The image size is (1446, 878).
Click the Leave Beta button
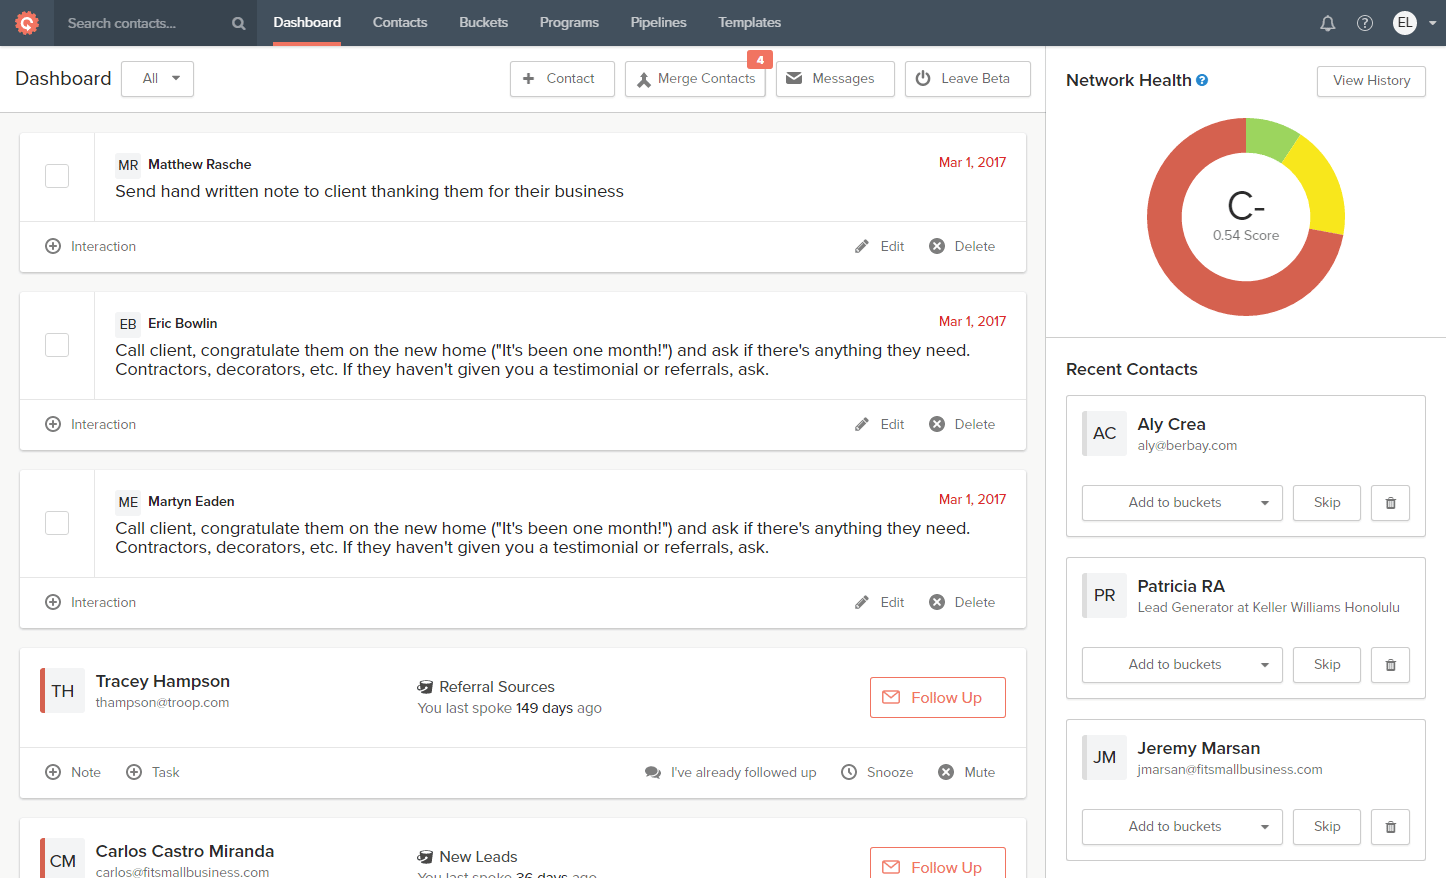pyautogui.click(x=967, y=79)
